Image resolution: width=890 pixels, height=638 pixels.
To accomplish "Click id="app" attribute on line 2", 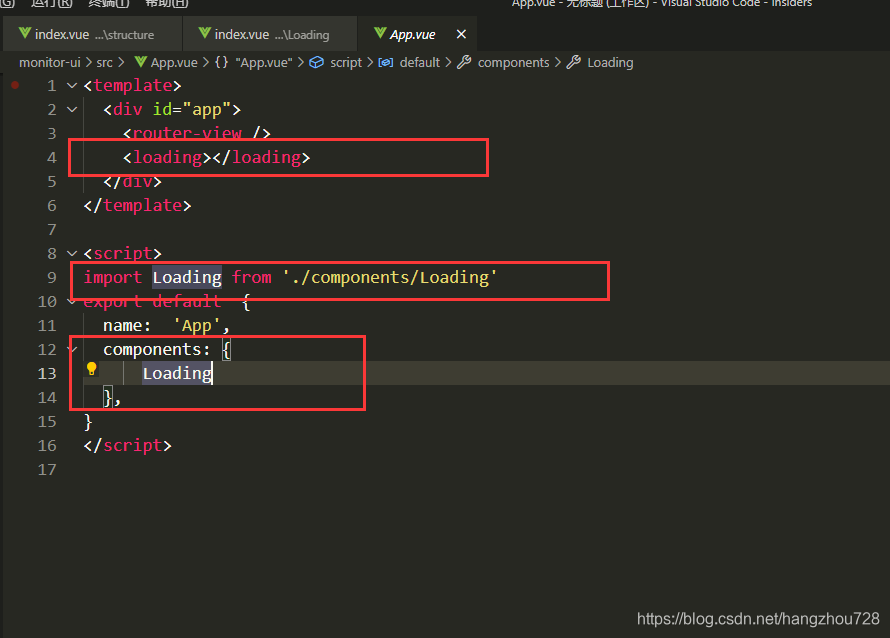I will 192,110.
